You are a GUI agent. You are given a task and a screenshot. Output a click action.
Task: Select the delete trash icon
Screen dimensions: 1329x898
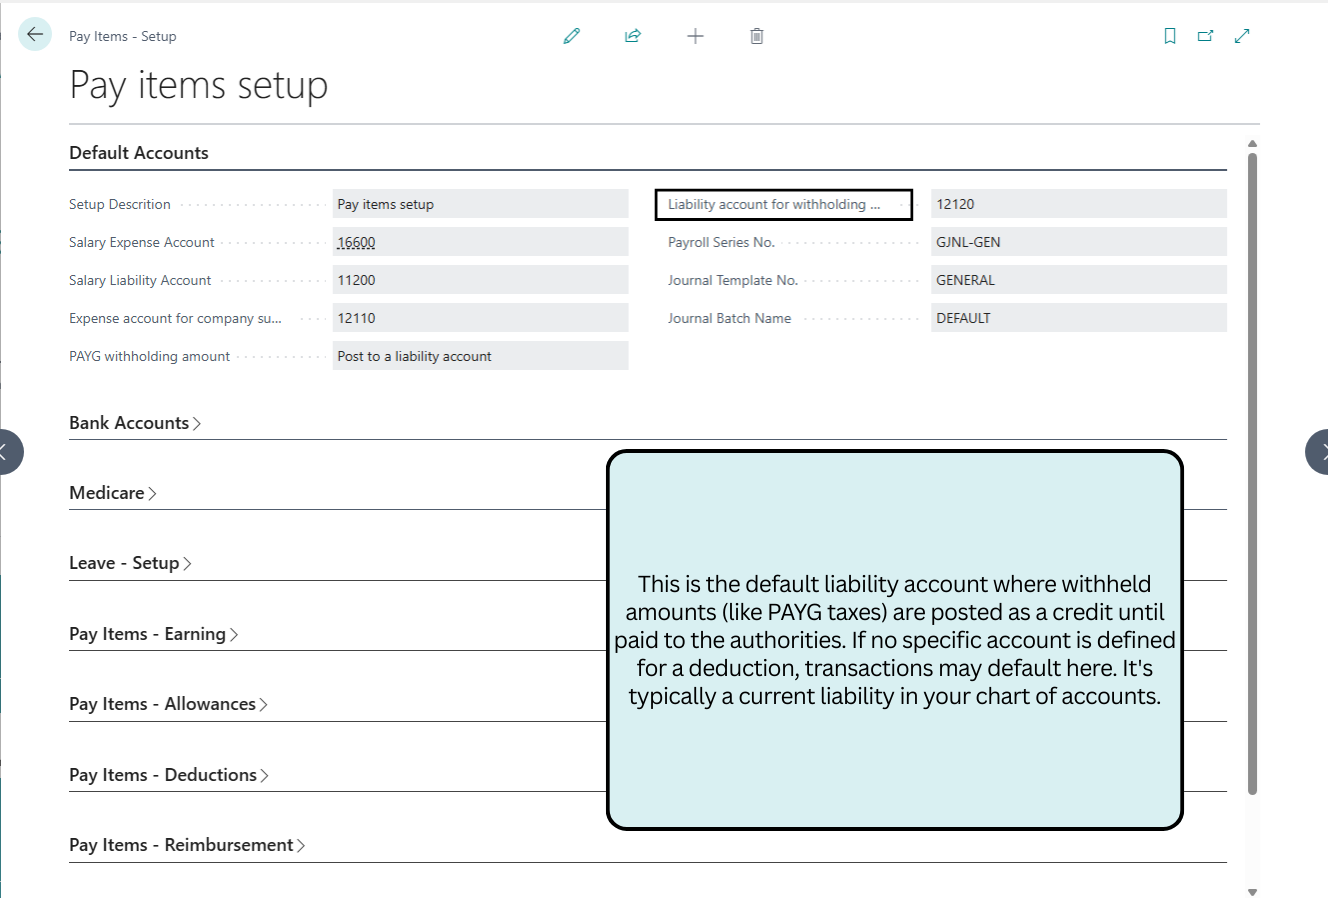(x=756, y=35)
